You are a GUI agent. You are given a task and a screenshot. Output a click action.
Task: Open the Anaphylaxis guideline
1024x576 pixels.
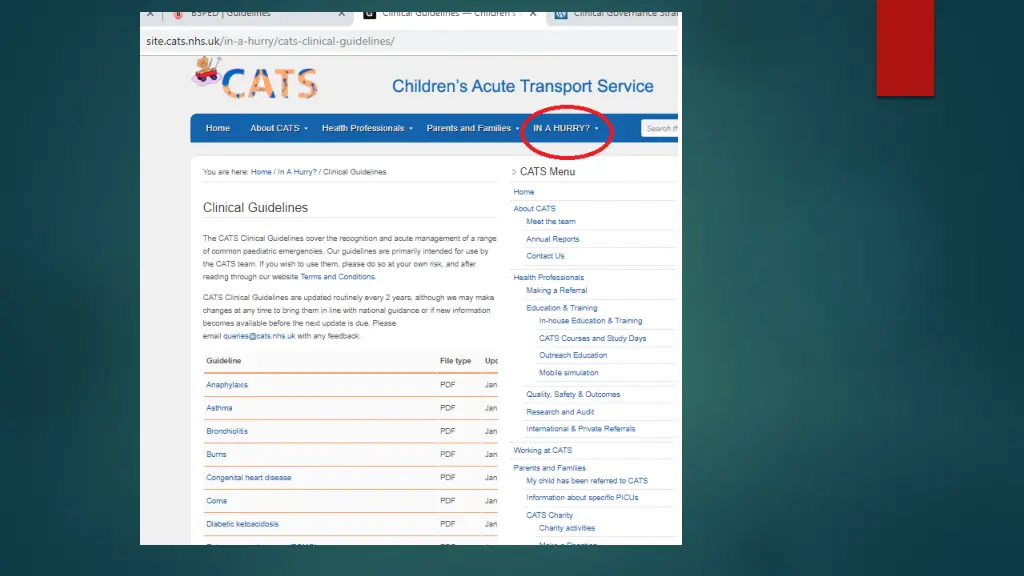coord(227,385)
